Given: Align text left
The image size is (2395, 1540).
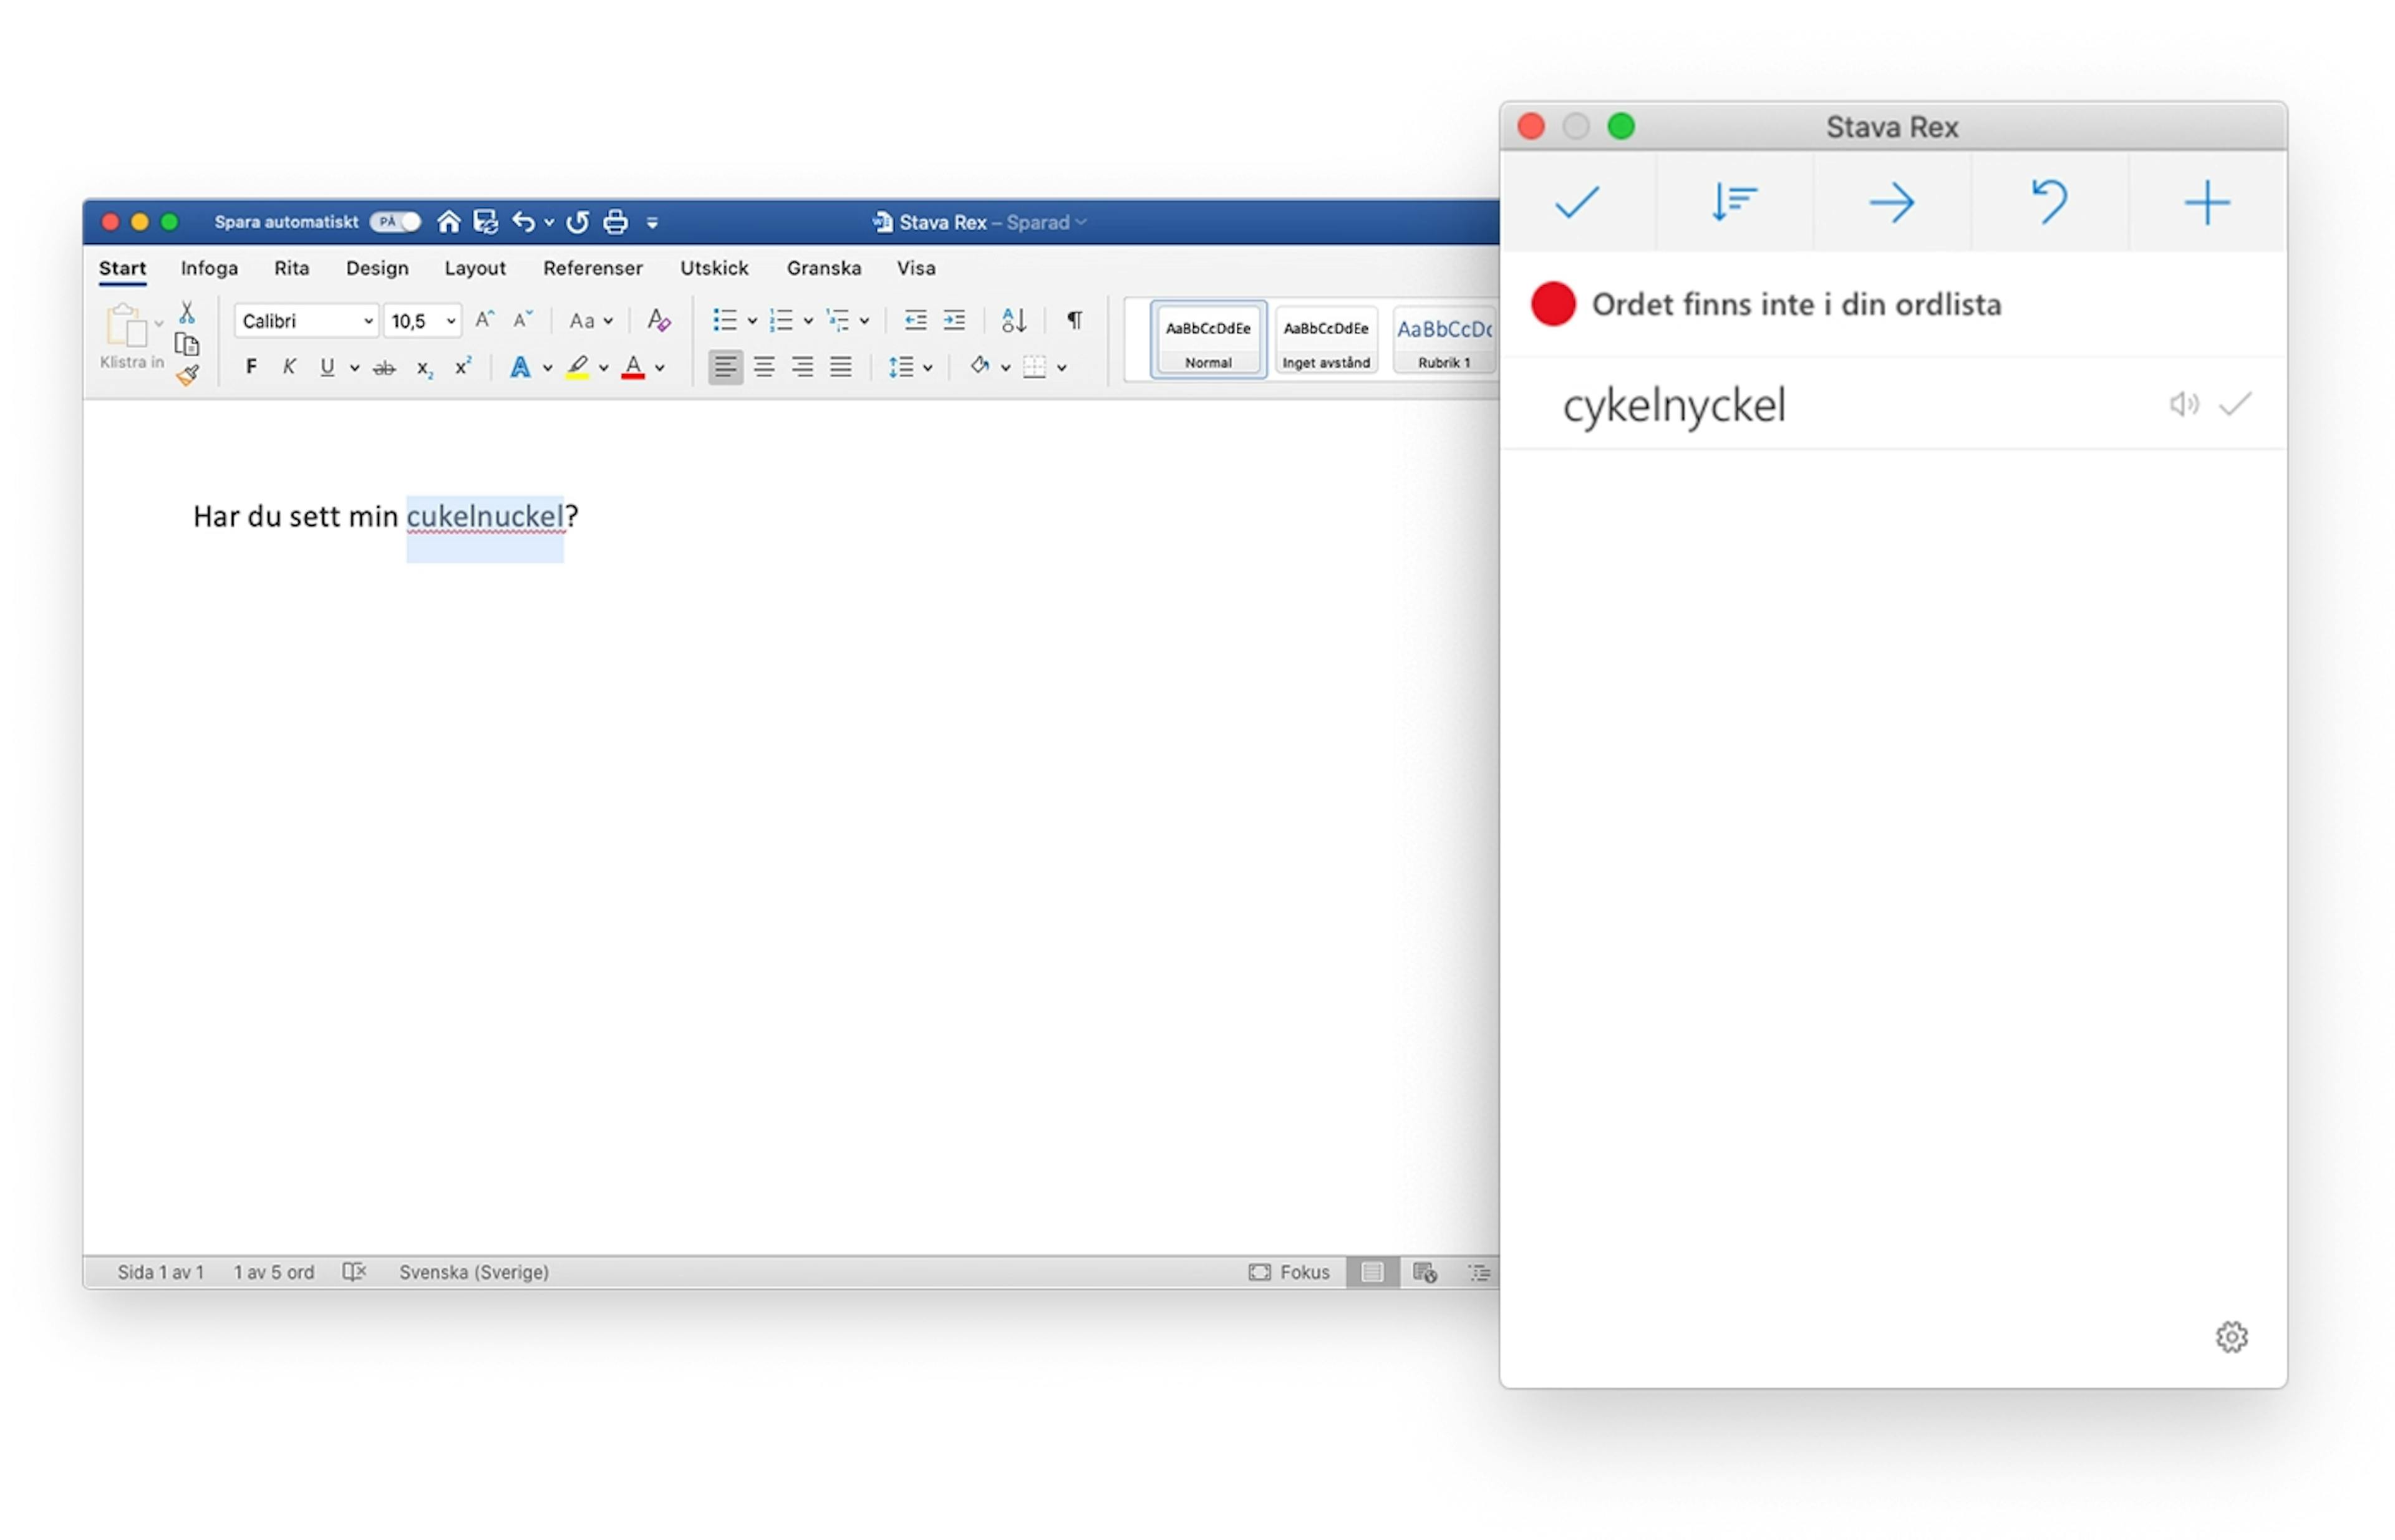Looking at the screenshot, I should (x=725, y=367).
